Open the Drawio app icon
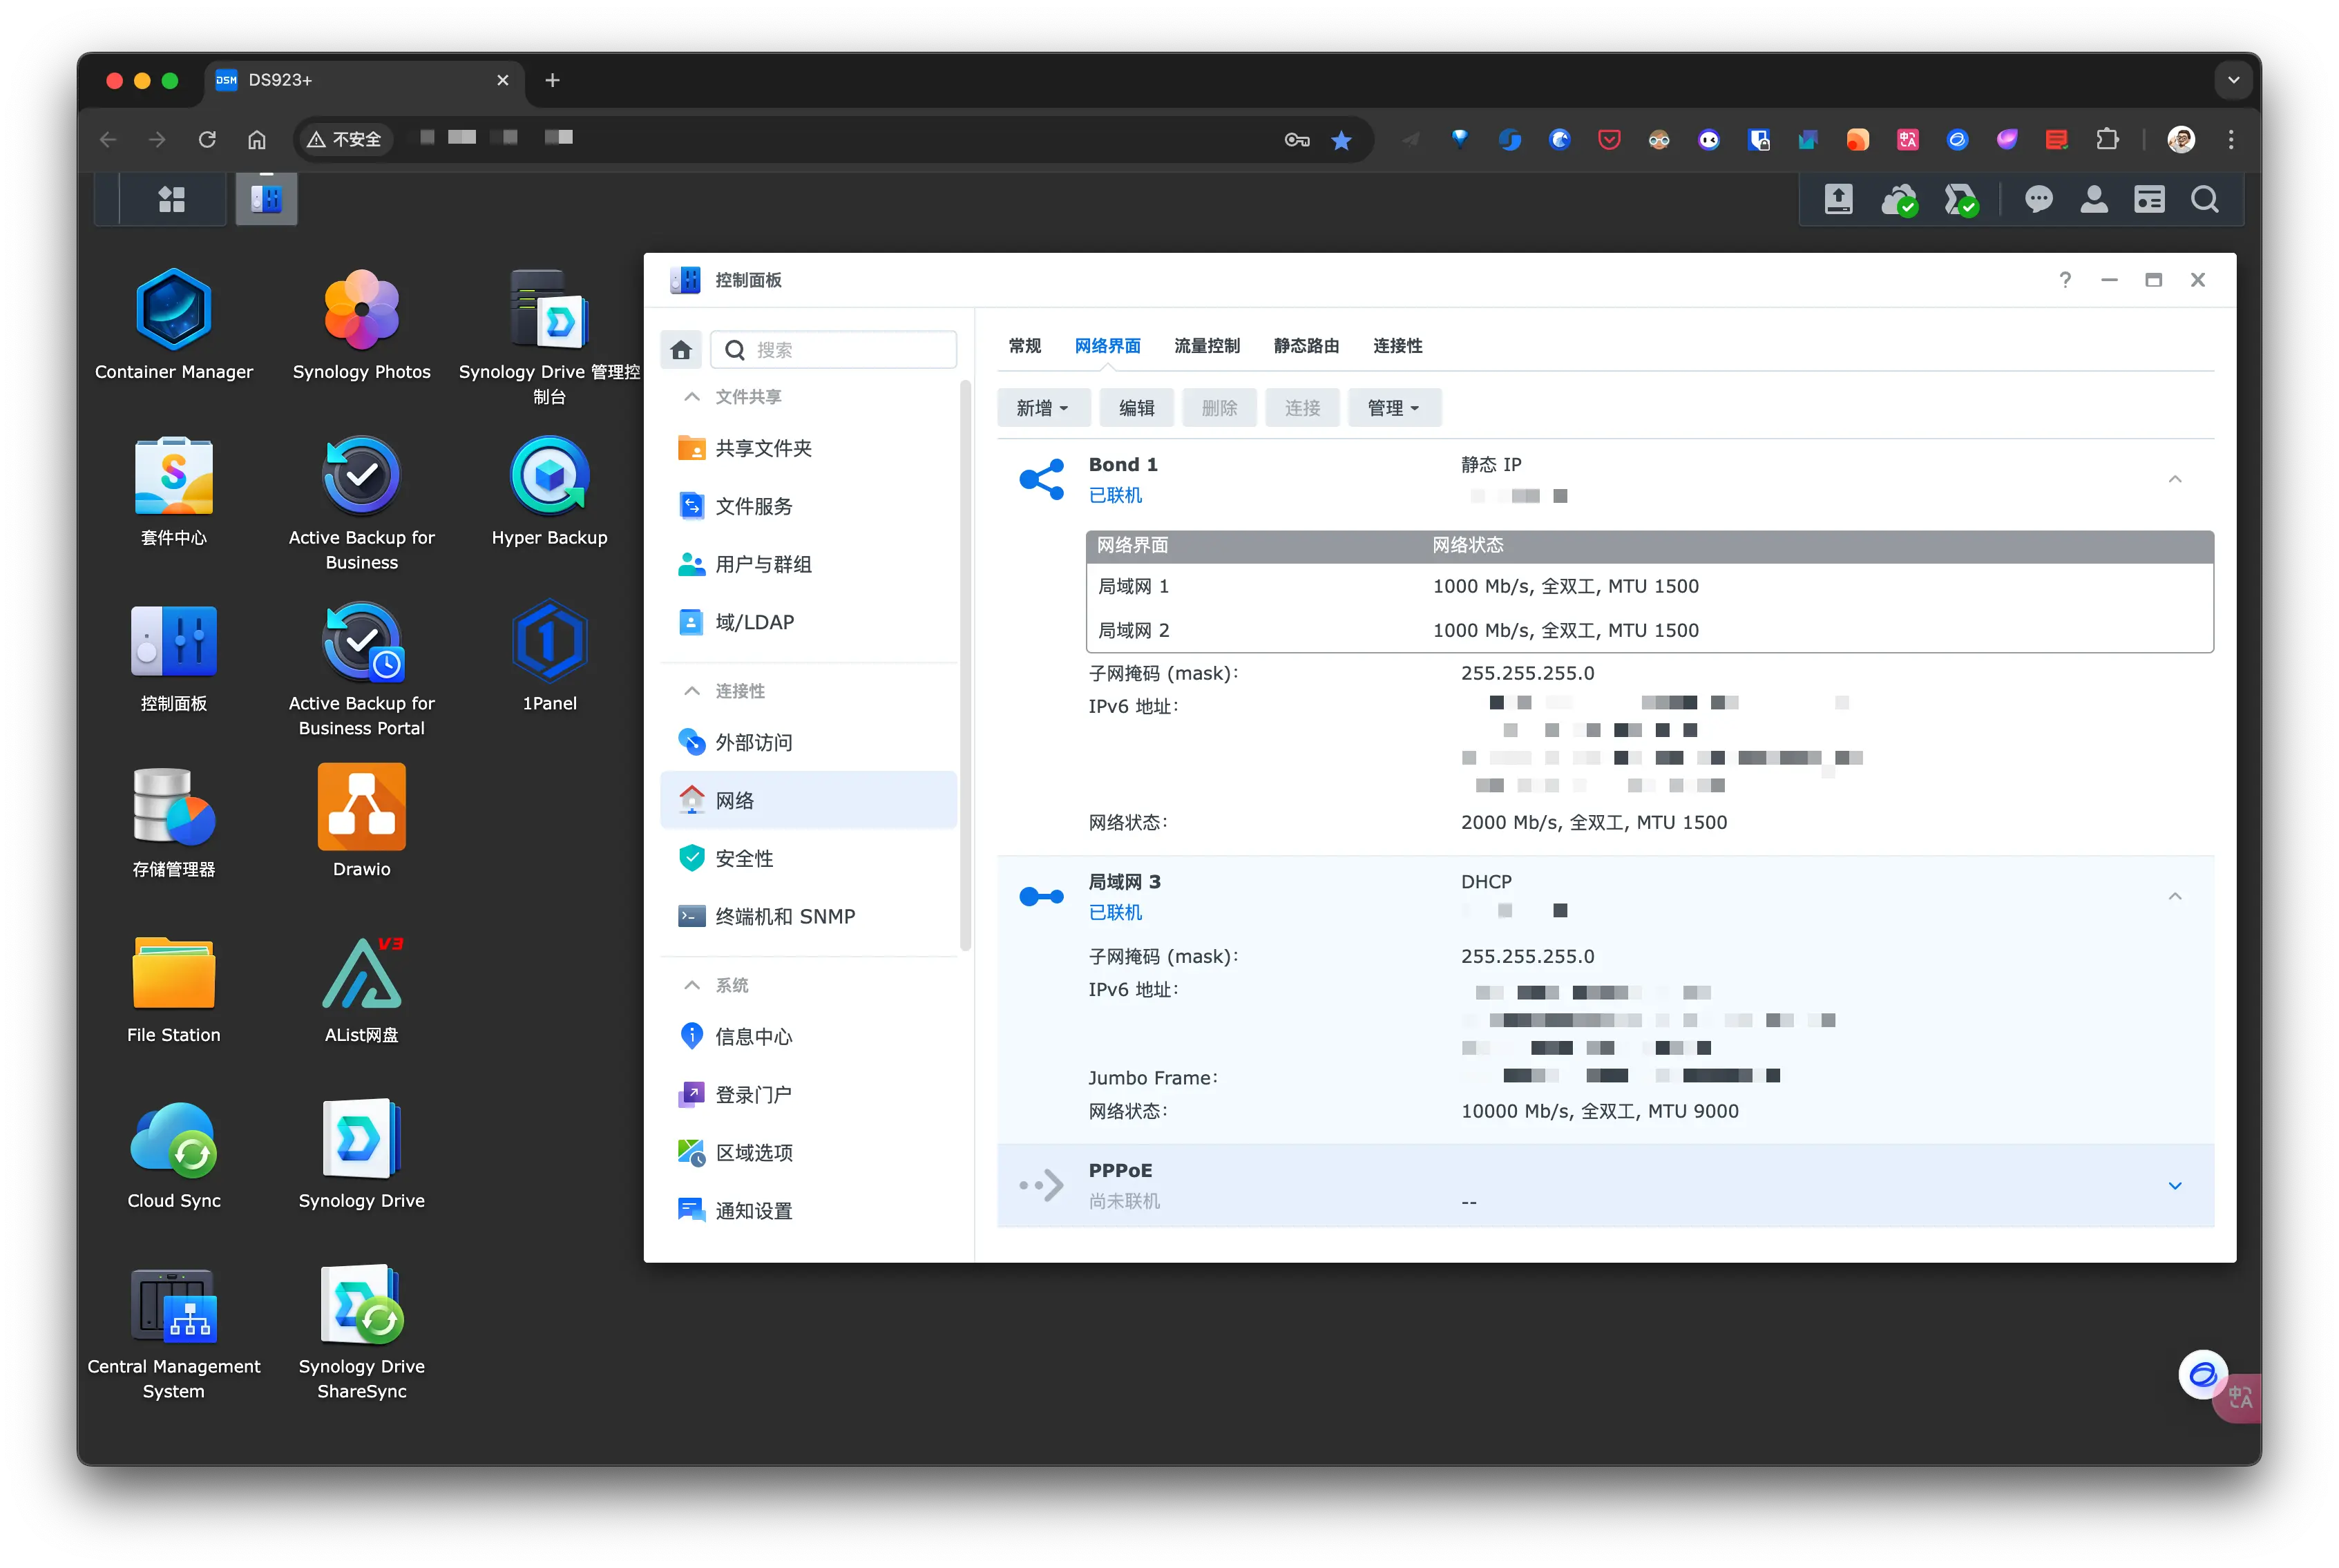 (361, 808)
